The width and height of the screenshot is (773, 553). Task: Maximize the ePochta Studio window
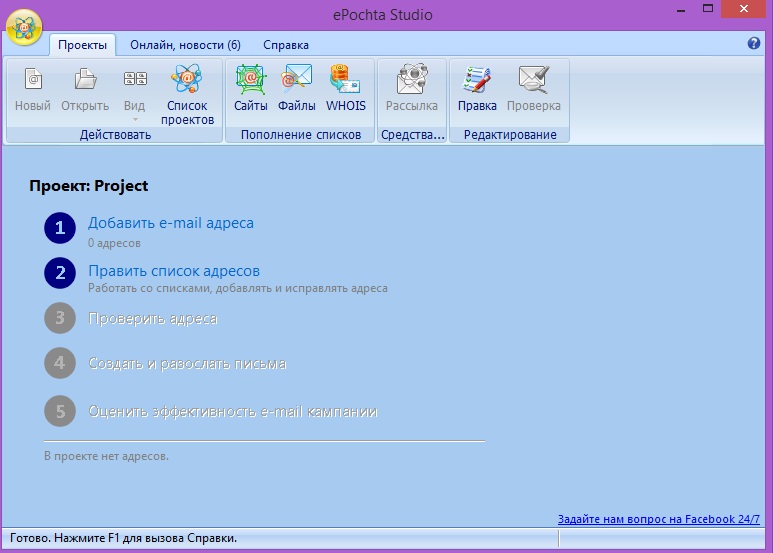coord(708,9)
